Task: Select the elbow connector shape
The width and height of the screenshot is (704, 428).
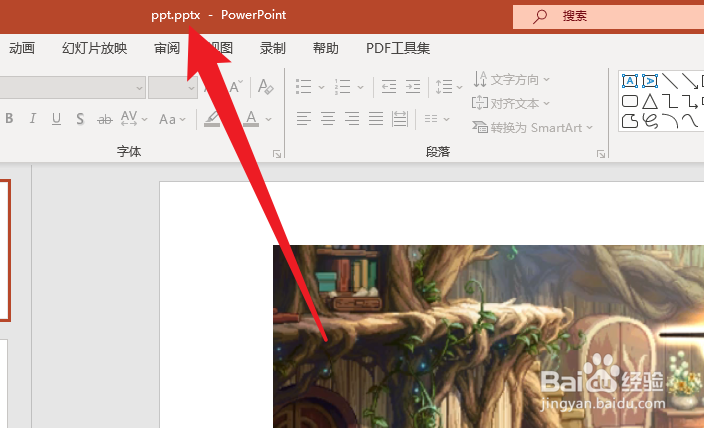Action: (x=670, y=101)
